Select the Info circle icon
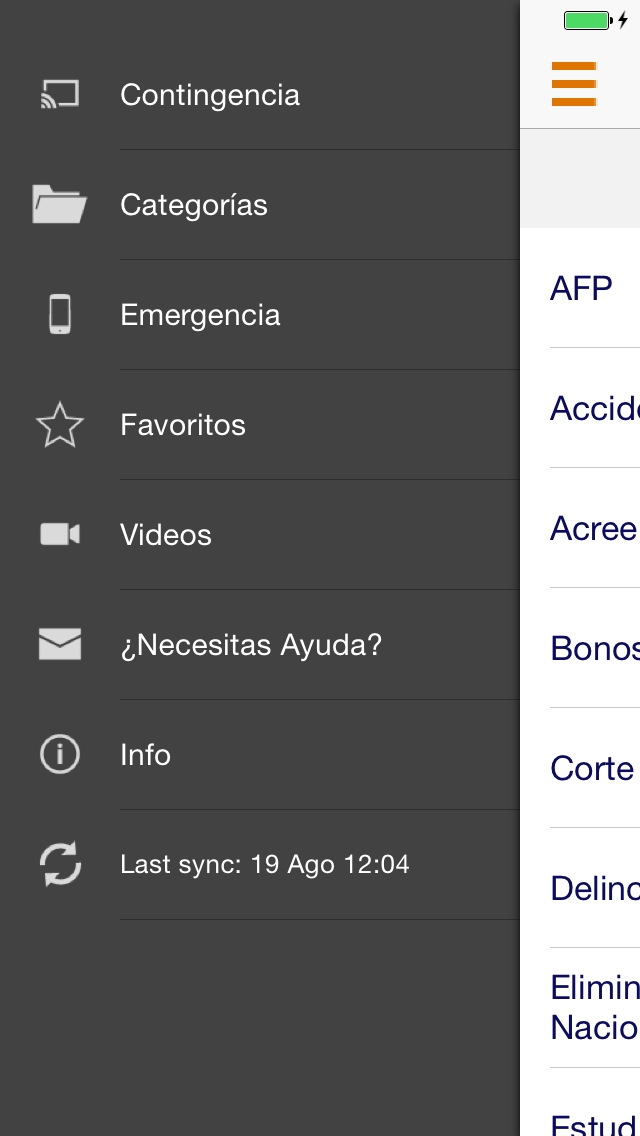 [x=60, y=754]
